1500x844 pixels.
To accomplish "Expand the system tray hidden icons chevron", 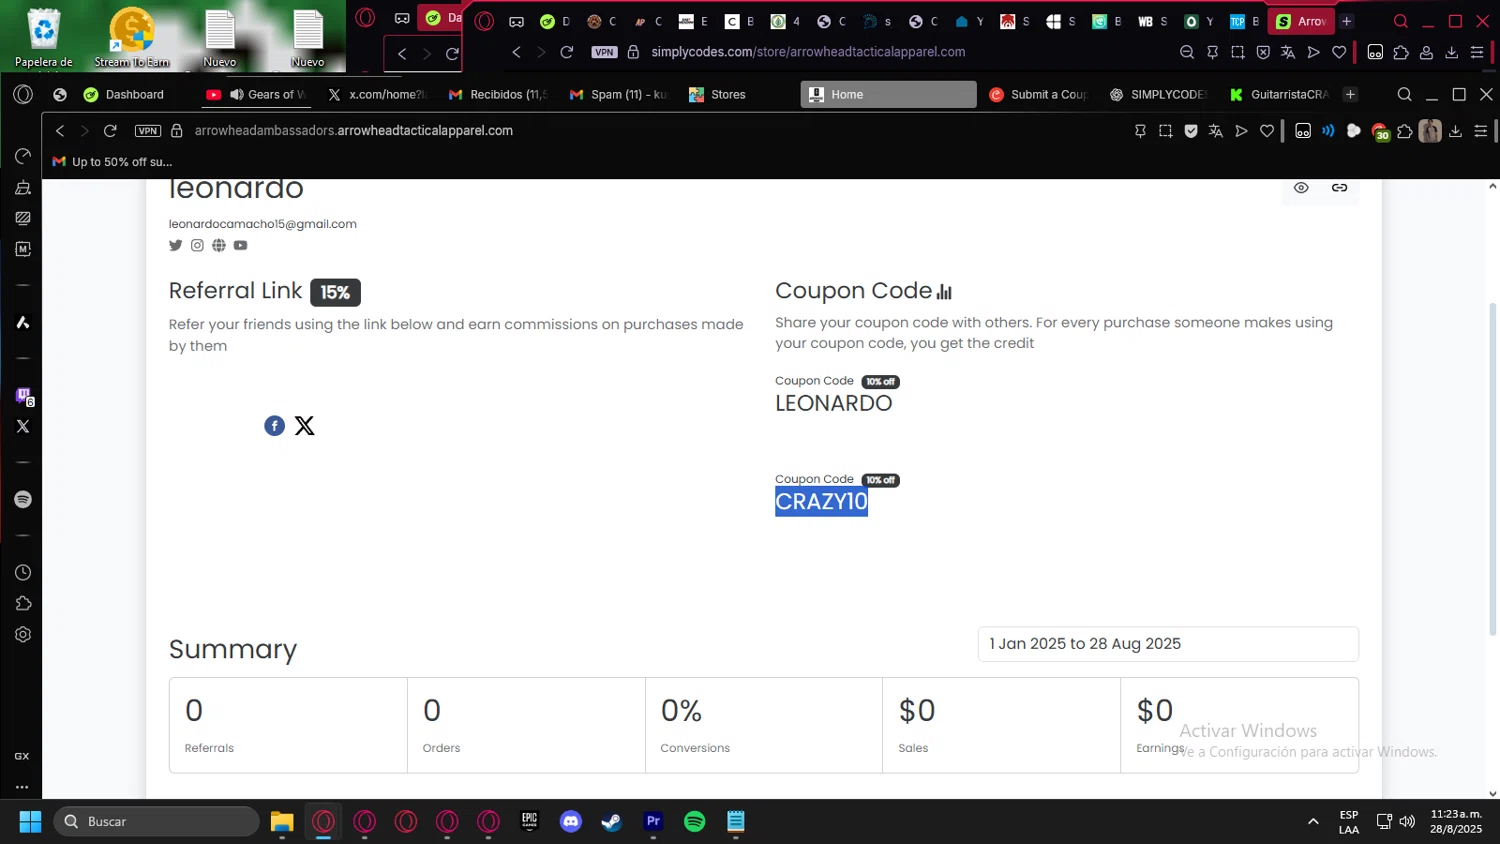I will (1313, 822).
